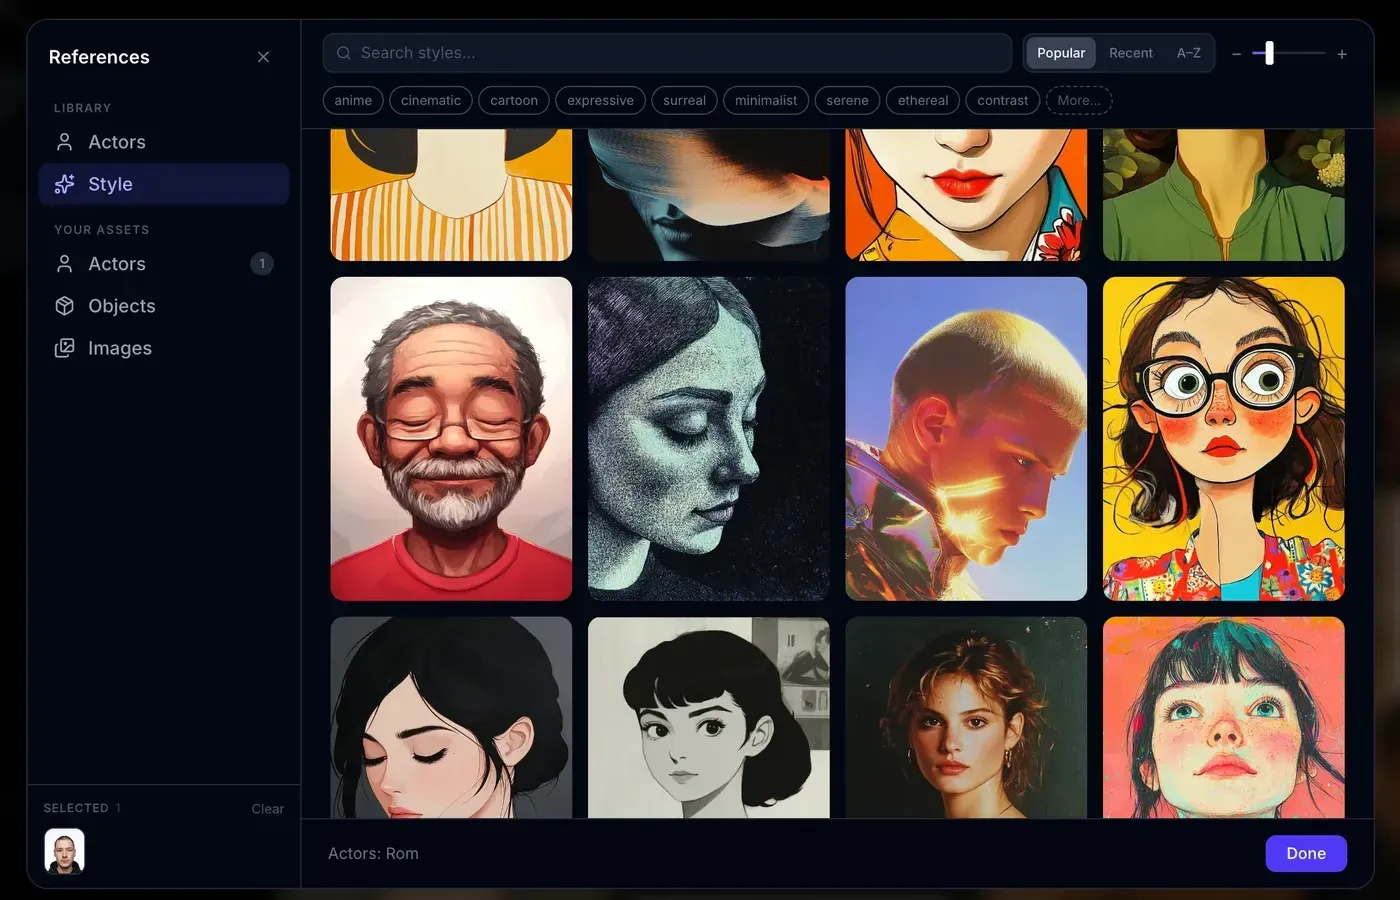The image size is (1400, 900).
Task: Switch to the Recent tab
Action: point(1130,52)
